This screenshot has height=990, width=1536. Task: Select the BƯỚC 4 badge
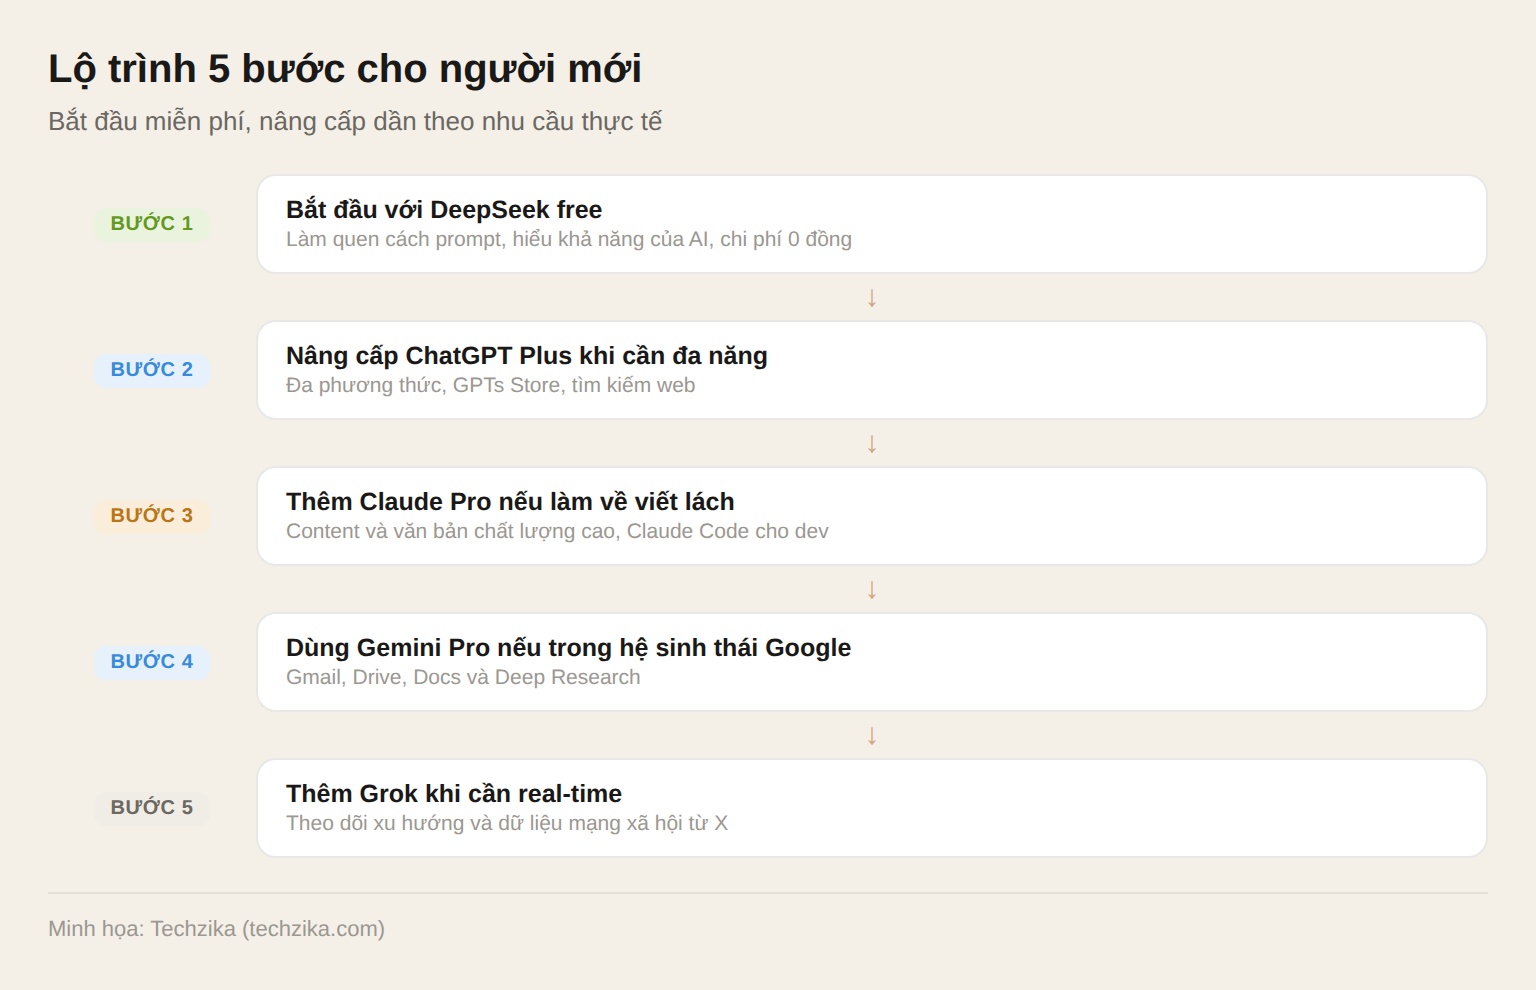pos(152,661)
